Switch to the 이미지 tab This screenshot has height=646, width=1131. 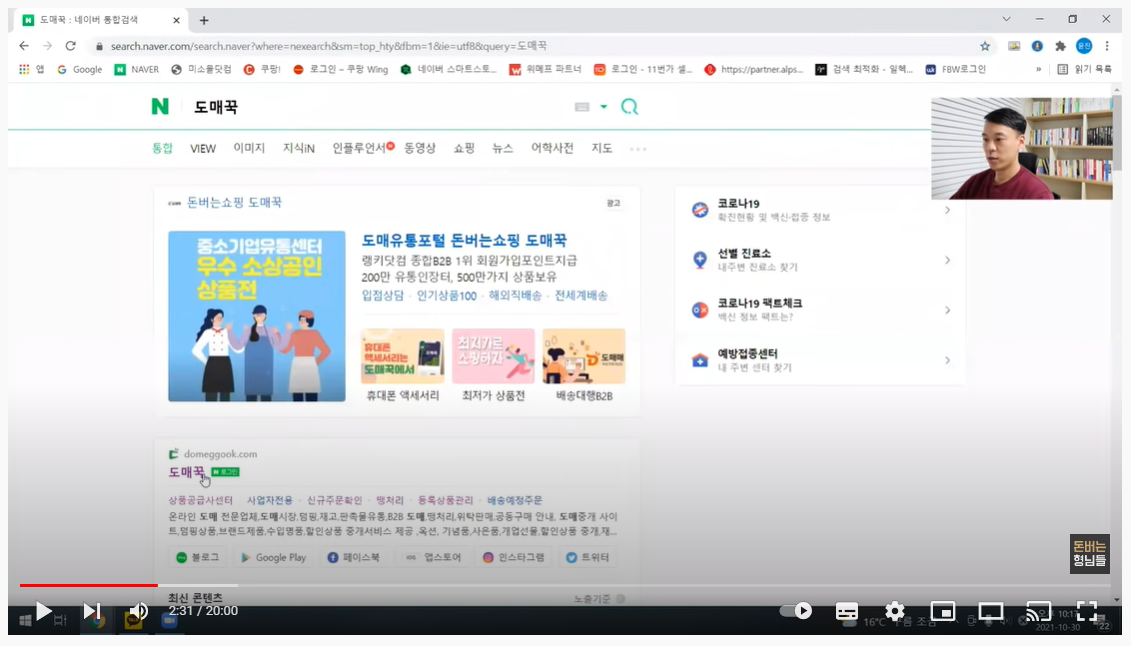249,148
